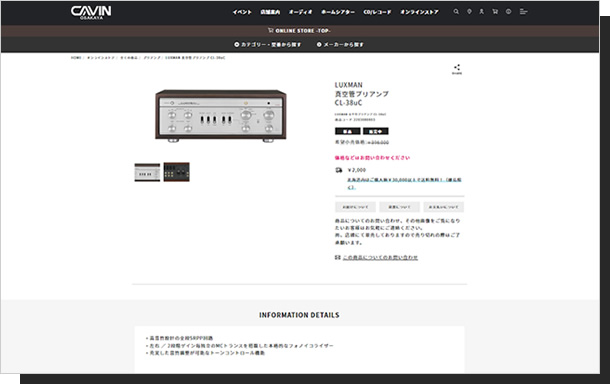Click オンラインストア in the breadcrumb

click(x=100, y=58)
